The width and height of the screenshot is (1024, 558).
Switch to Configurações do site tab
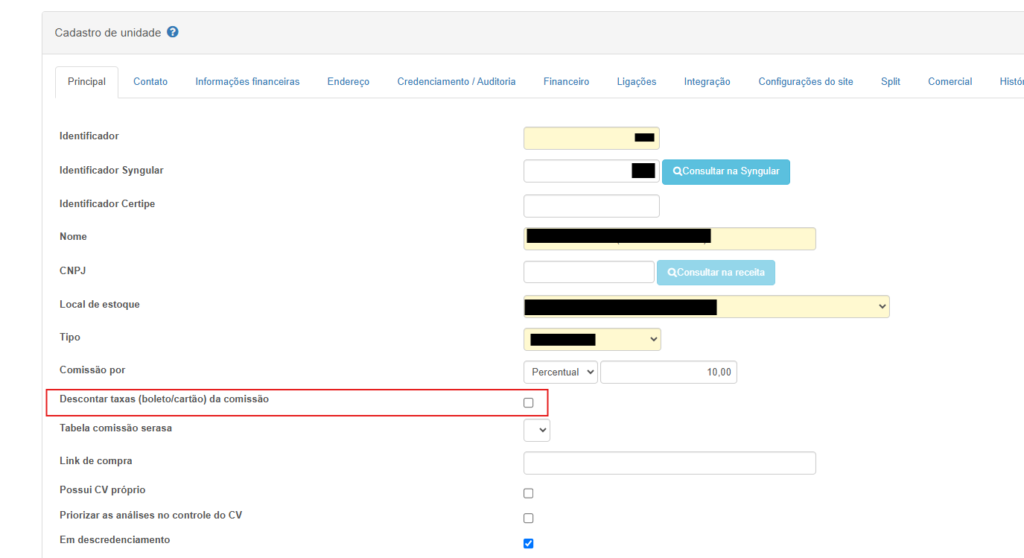point(805,82)
